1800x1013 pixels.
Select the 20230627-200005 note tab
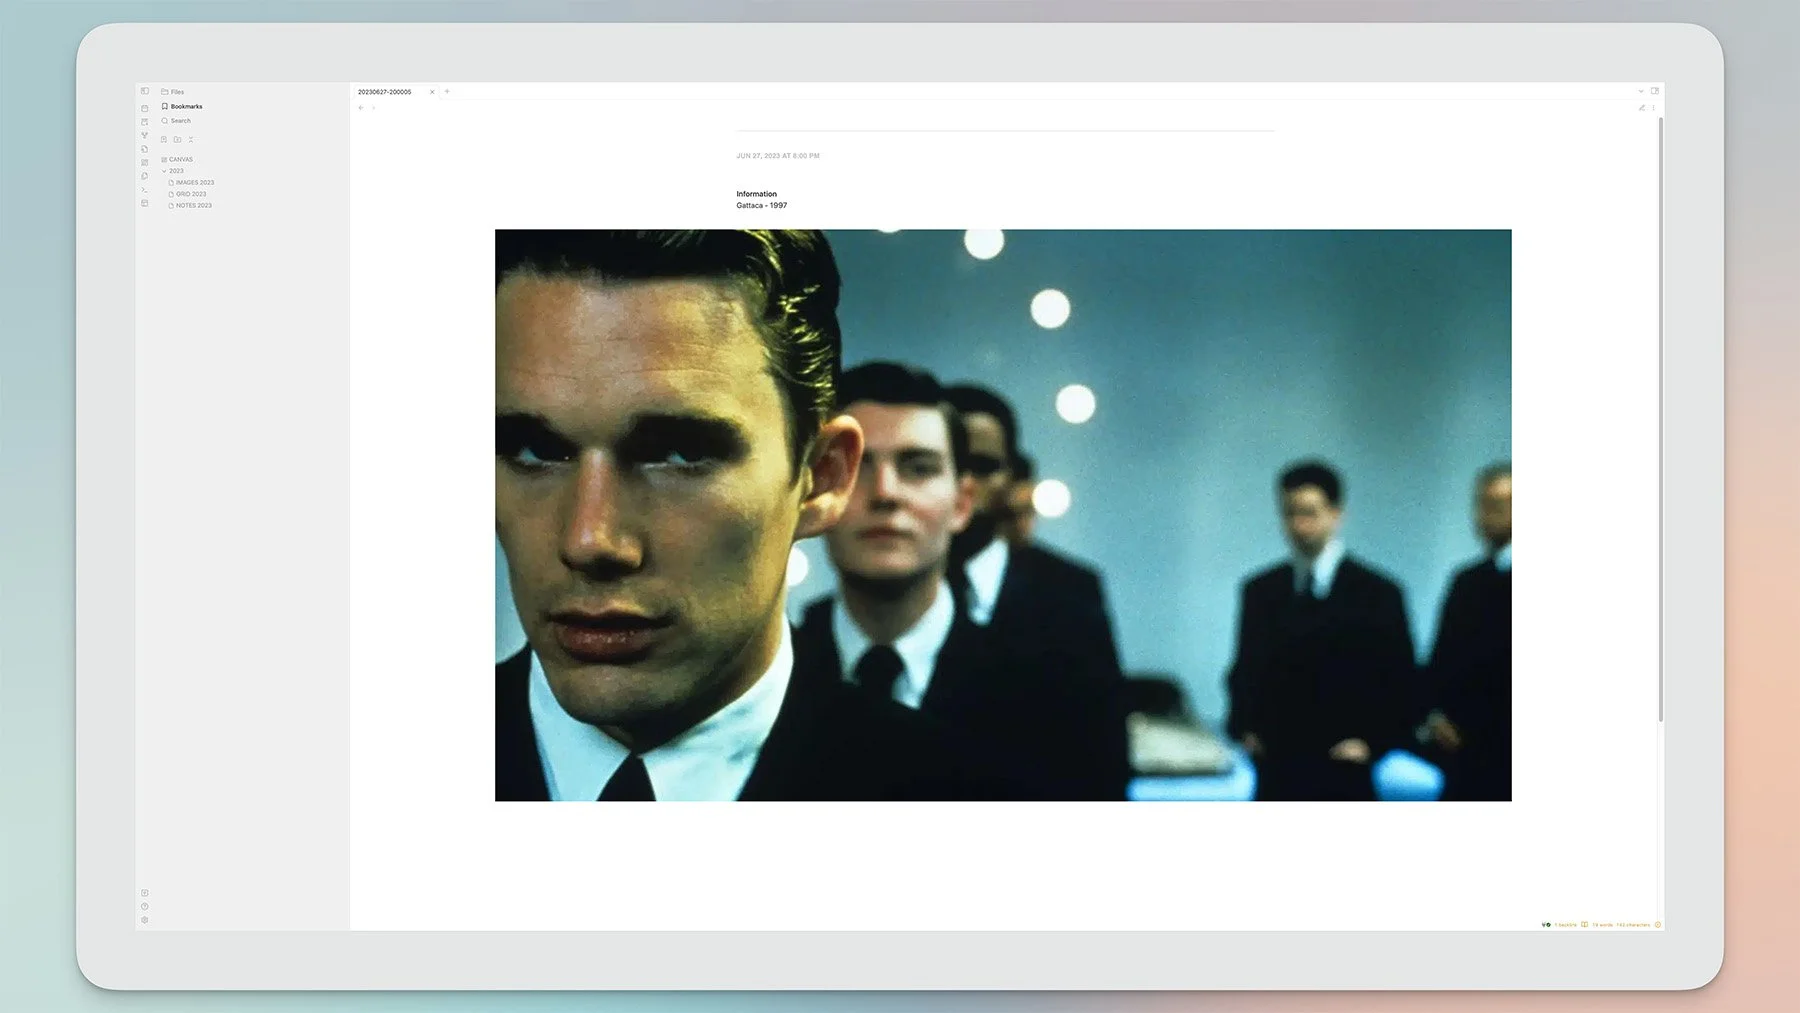[x=385, y=92]
